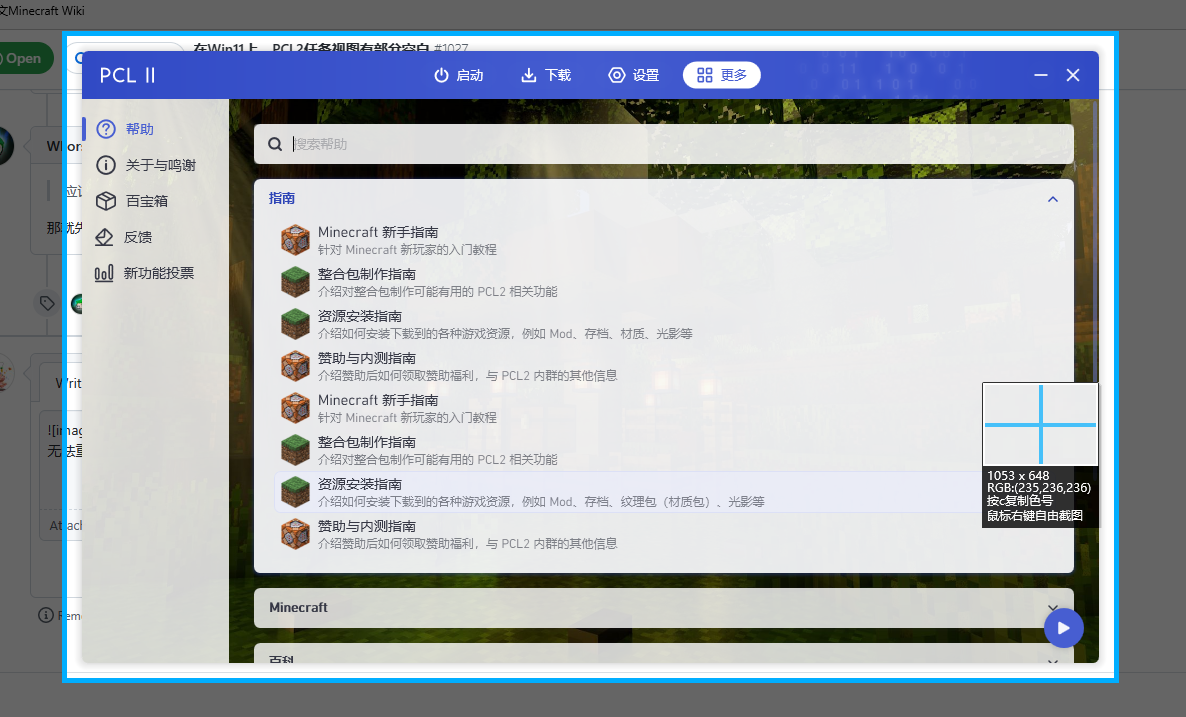Screen dimensions: 1186x717
Task: Open the 整合包制作指南 guide entry
Action: 365,274
